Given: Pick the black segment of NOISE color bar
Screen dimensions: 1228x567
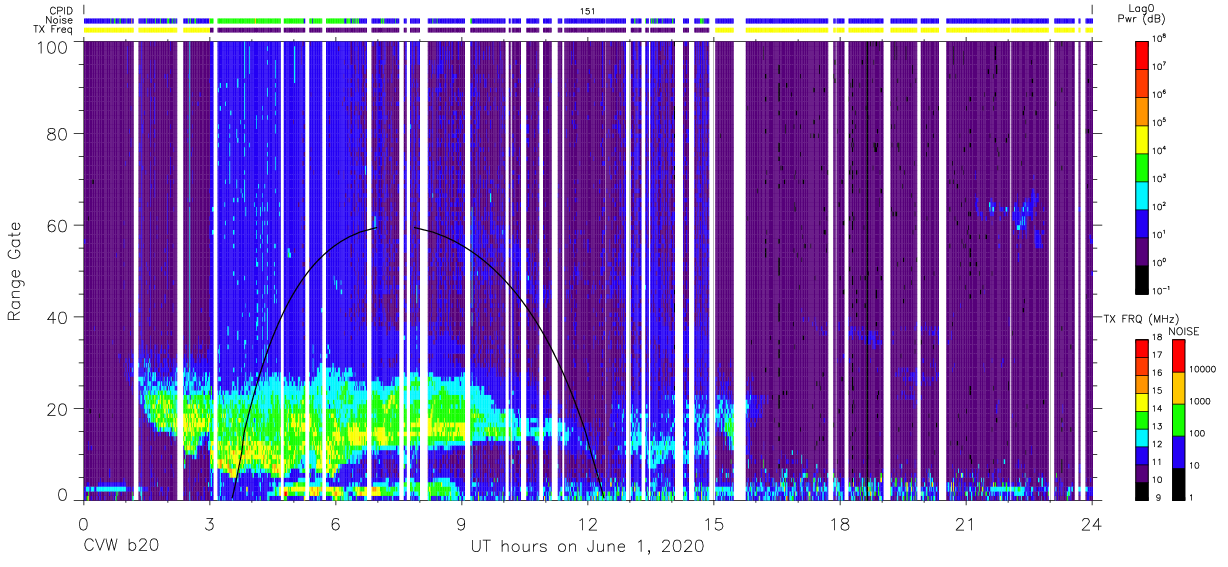Looking at the screenshot, I should 1179,483.
